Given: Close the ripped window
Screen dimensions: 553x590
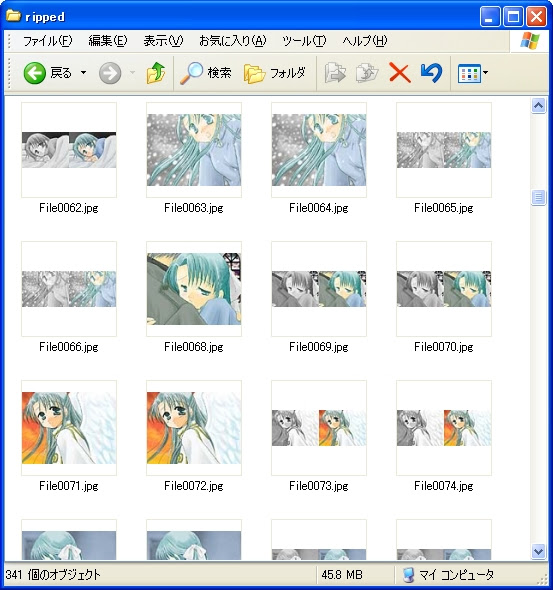Looking at the screenshot, I should (x=536, y=17).
